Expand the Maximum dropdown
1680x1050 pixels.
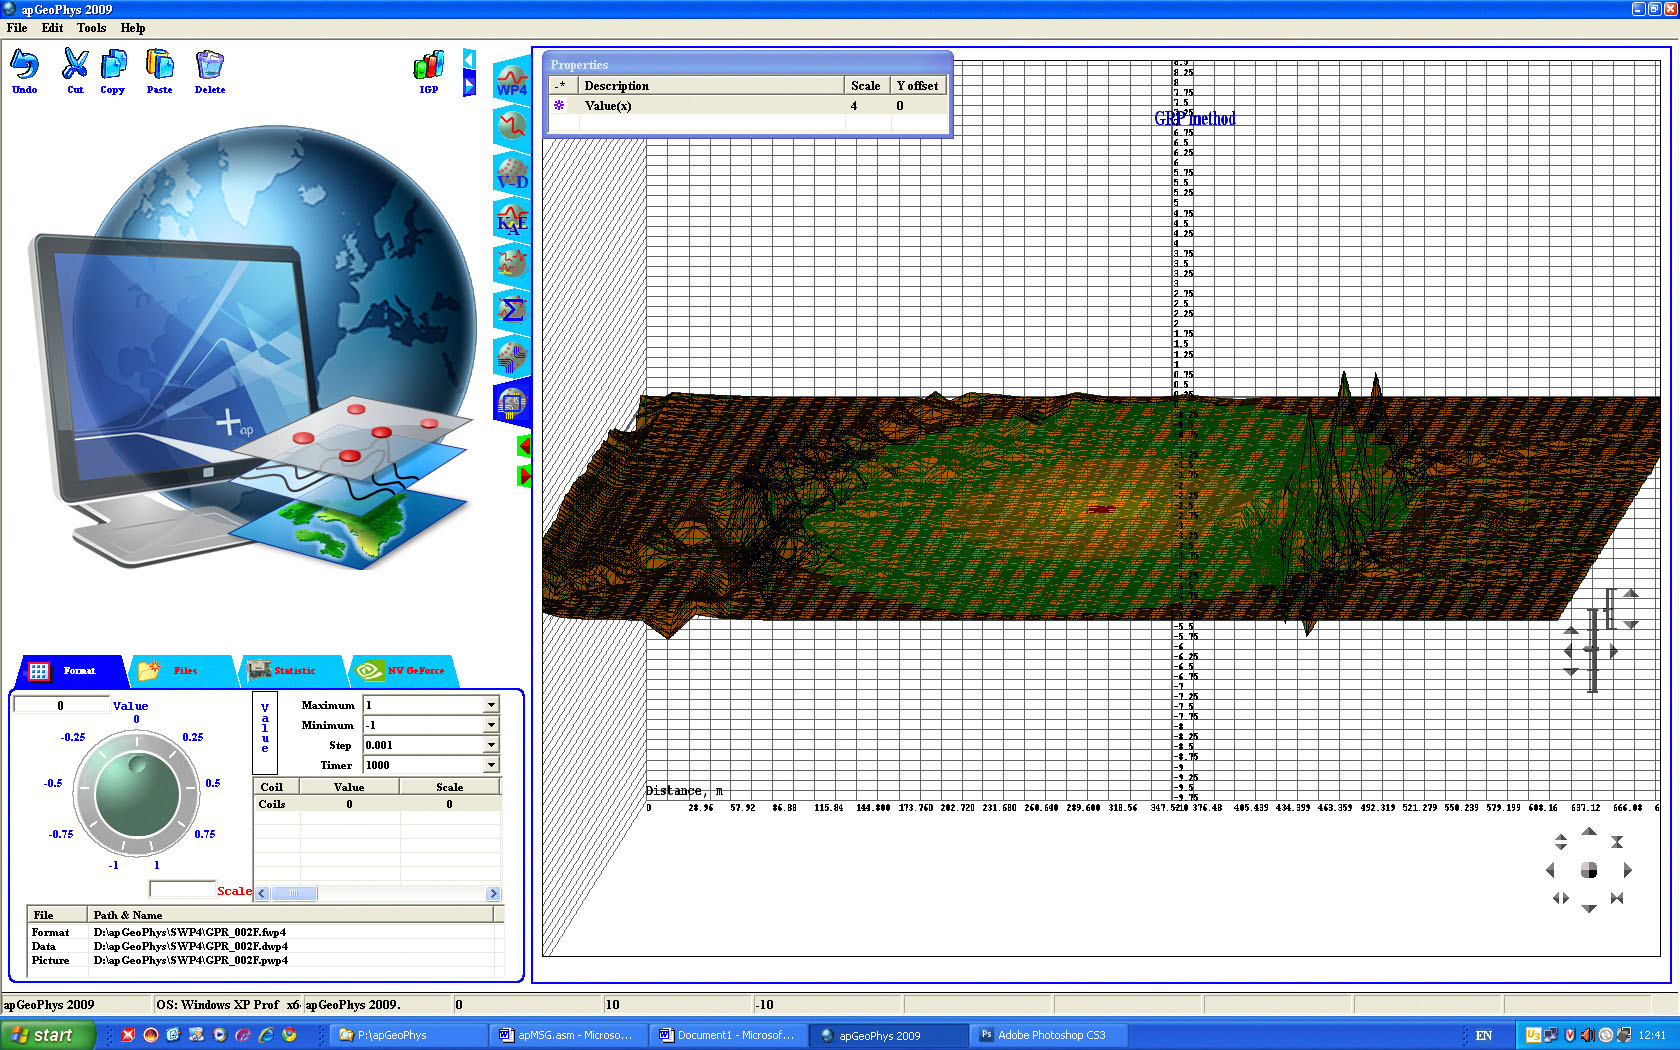491,705
